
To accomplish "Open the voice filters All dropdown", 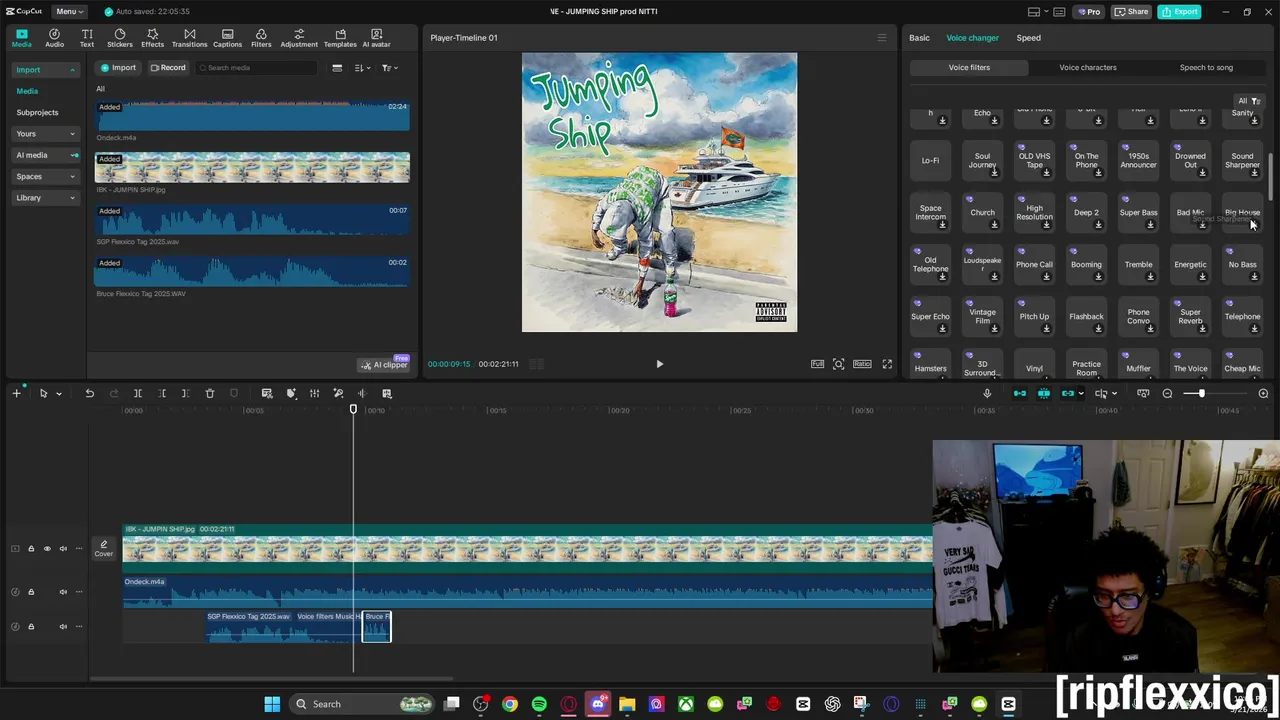I will [1249, 101].
